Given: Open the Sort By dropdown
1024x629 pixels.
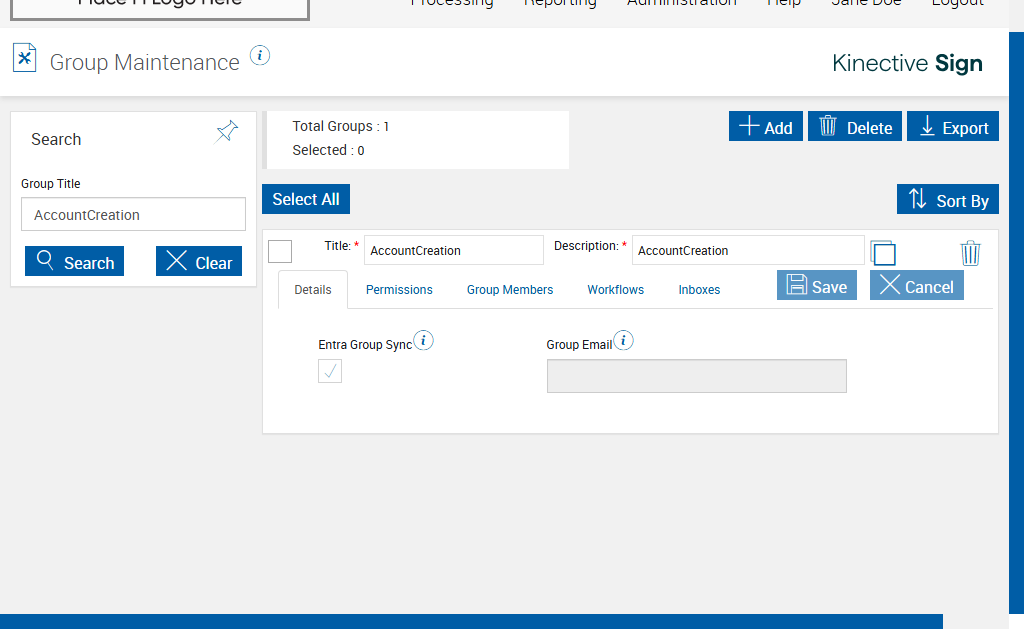Looking at the screenshot, I should pyautogui.click(x=948, y=199).
